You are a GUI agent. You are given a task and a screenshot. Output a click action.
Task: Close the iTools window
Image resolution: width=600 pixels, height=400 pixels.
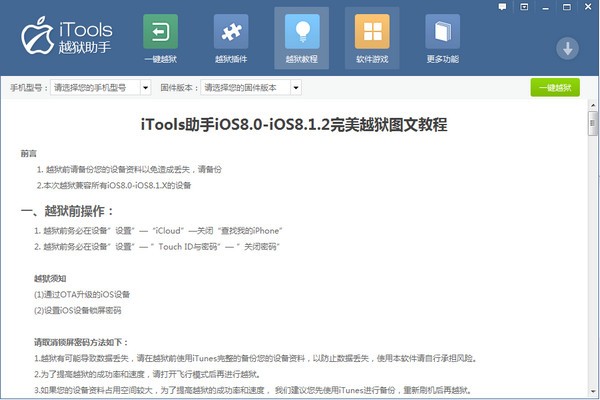588,7
